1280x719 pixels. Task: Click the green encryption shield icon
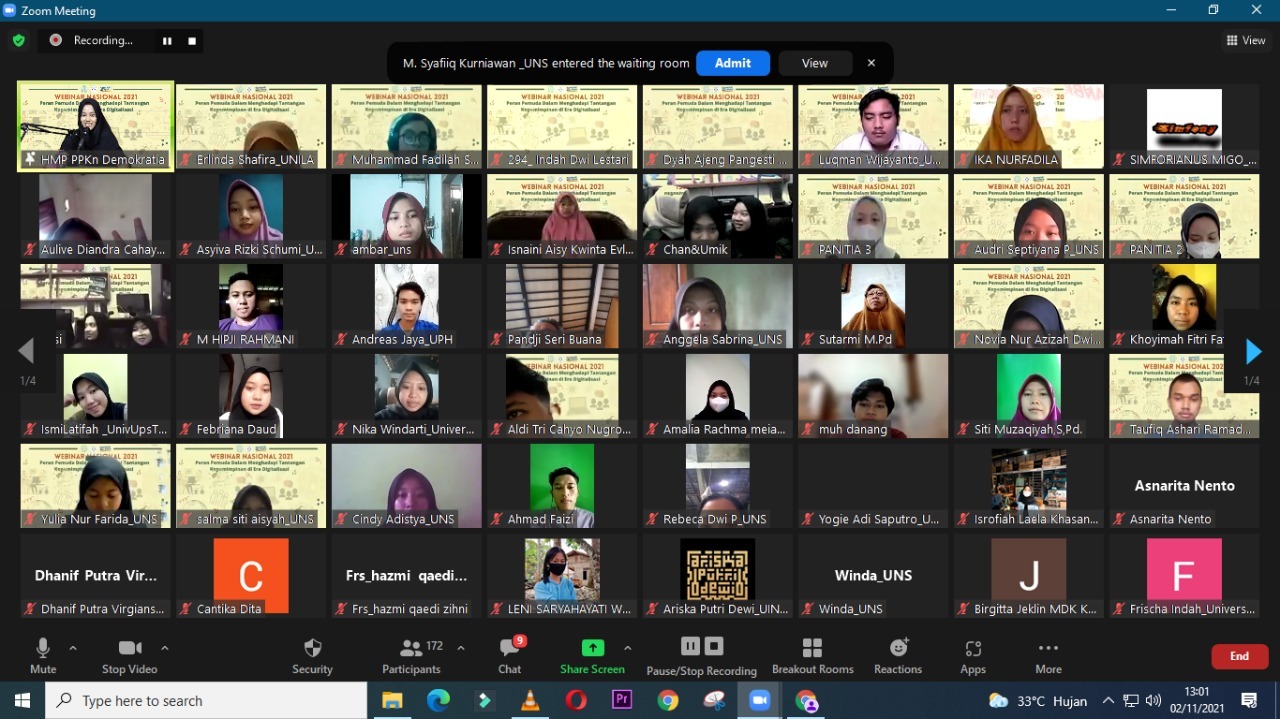18,40
